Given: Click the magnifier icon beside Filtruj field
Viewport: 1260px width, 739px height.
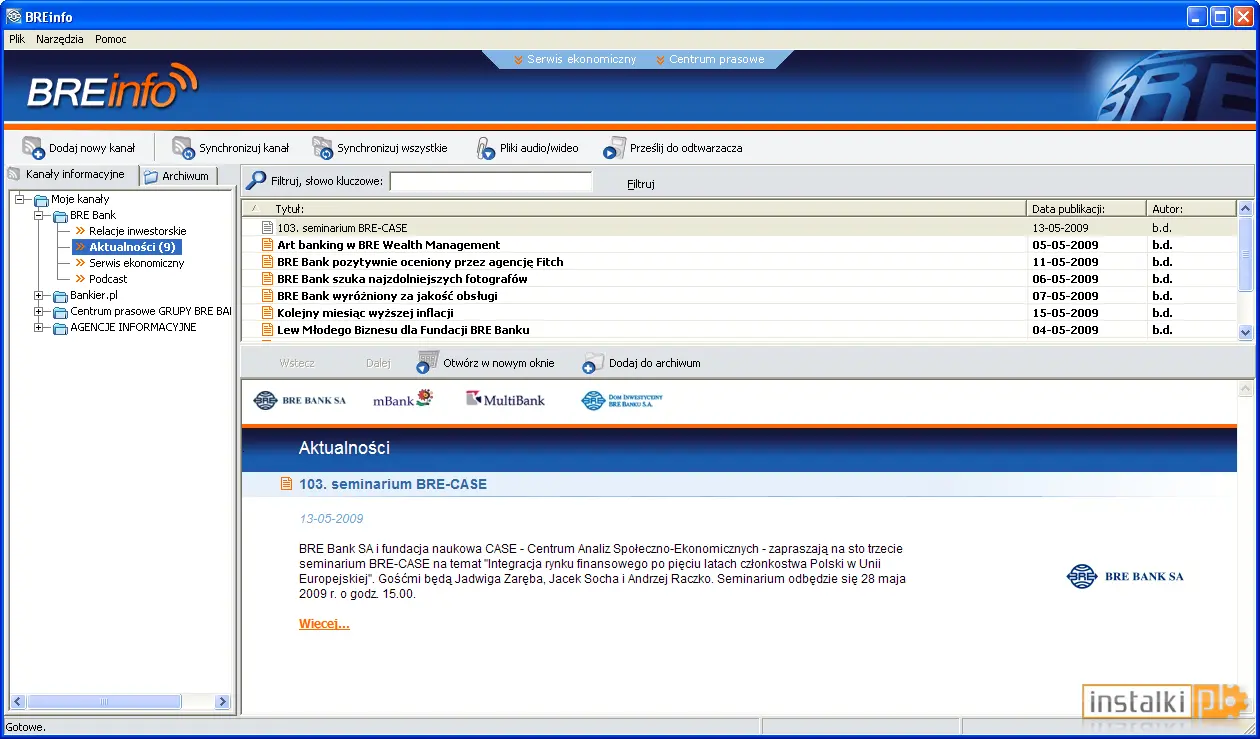Looking at the screenshot, I should 256,181.
